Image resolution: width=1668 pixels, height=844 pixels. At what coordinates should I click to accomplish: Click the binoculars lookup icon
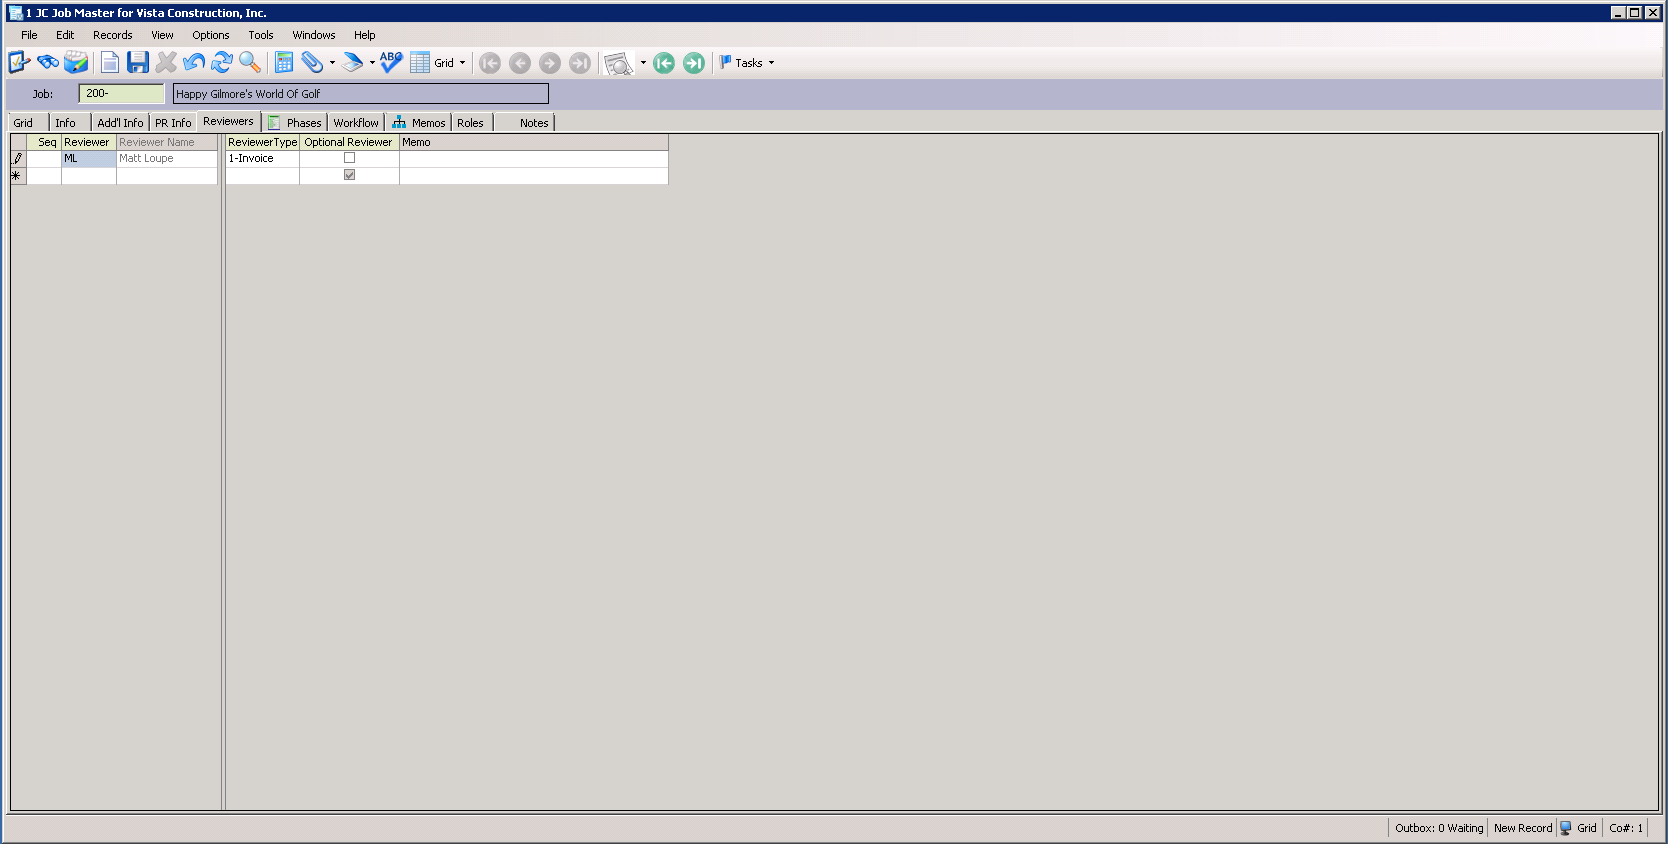click(x=48, y=63)
